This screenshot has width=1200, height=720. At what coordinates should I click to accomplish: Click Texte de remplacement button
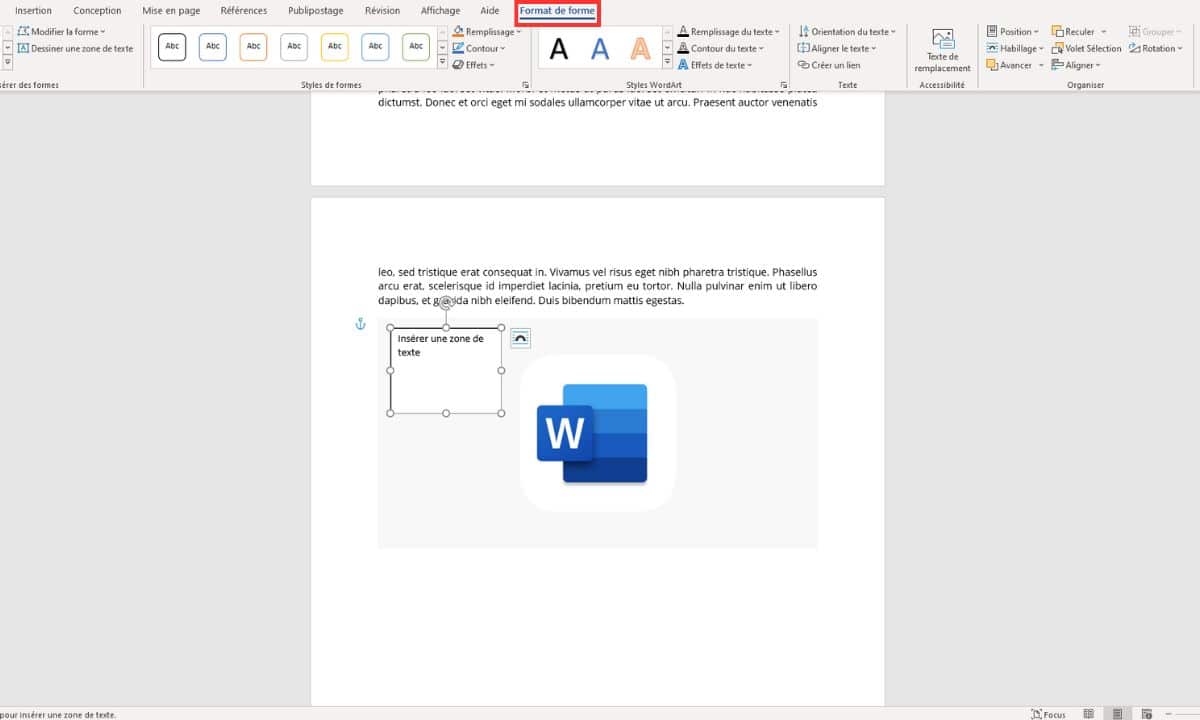tap(942, 51)
